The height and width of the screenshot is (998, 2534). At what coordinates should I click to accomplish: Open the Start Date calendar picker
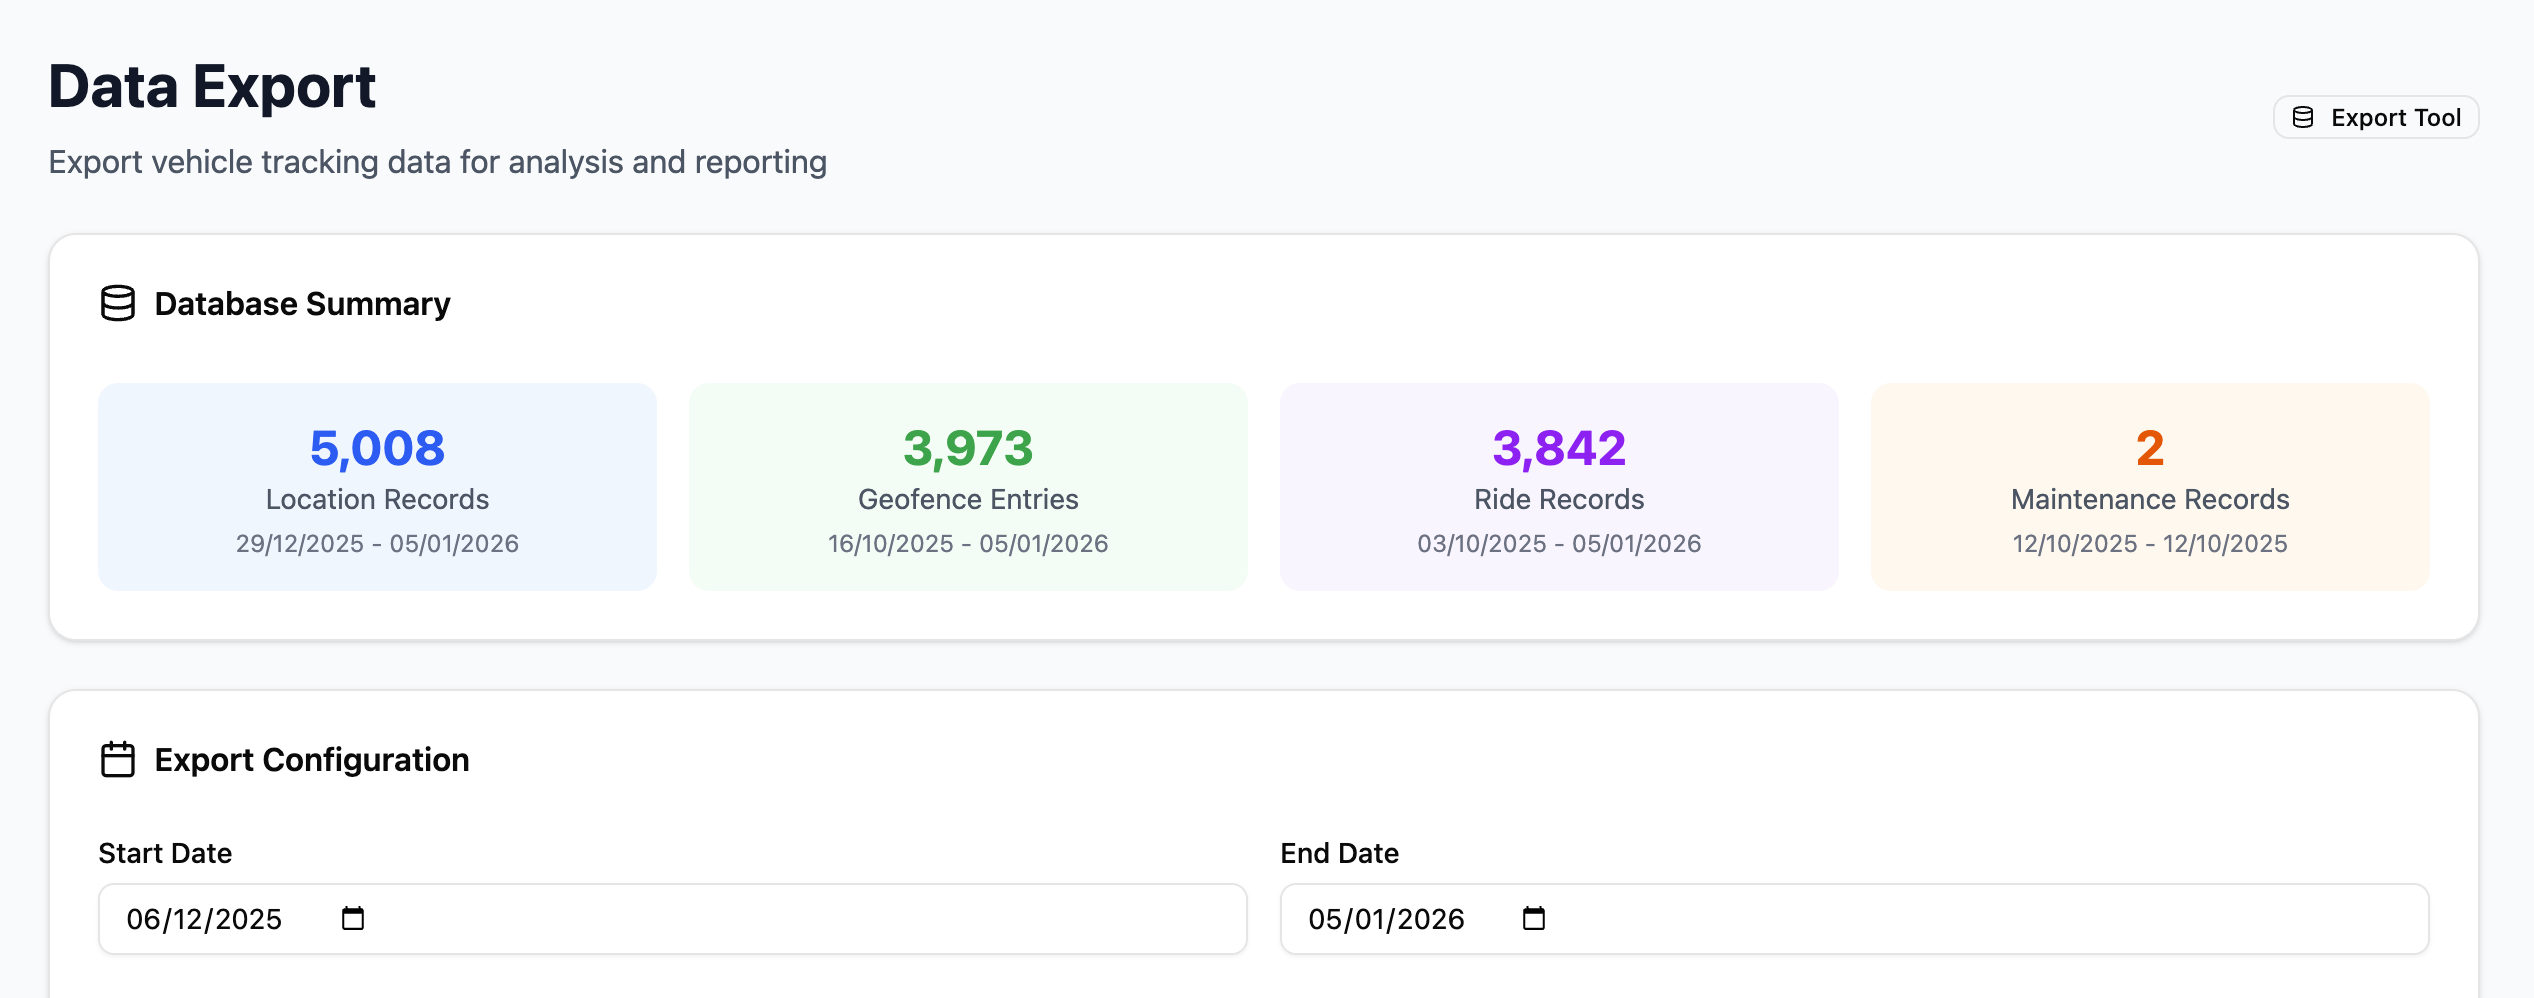(353, 918)
